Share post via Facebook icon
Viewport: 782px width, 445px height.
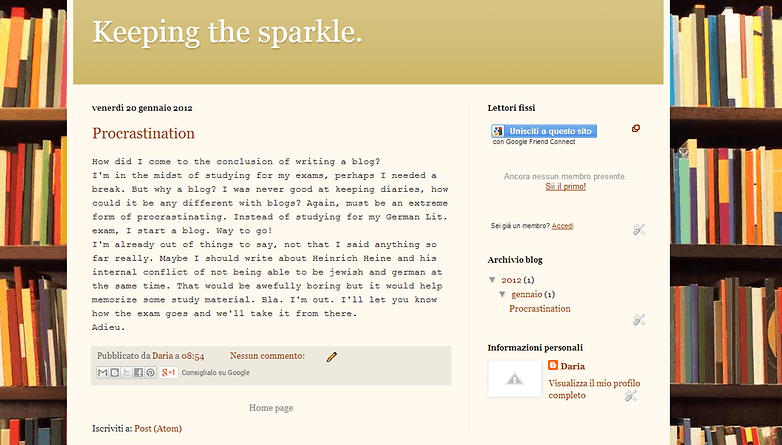139,372
